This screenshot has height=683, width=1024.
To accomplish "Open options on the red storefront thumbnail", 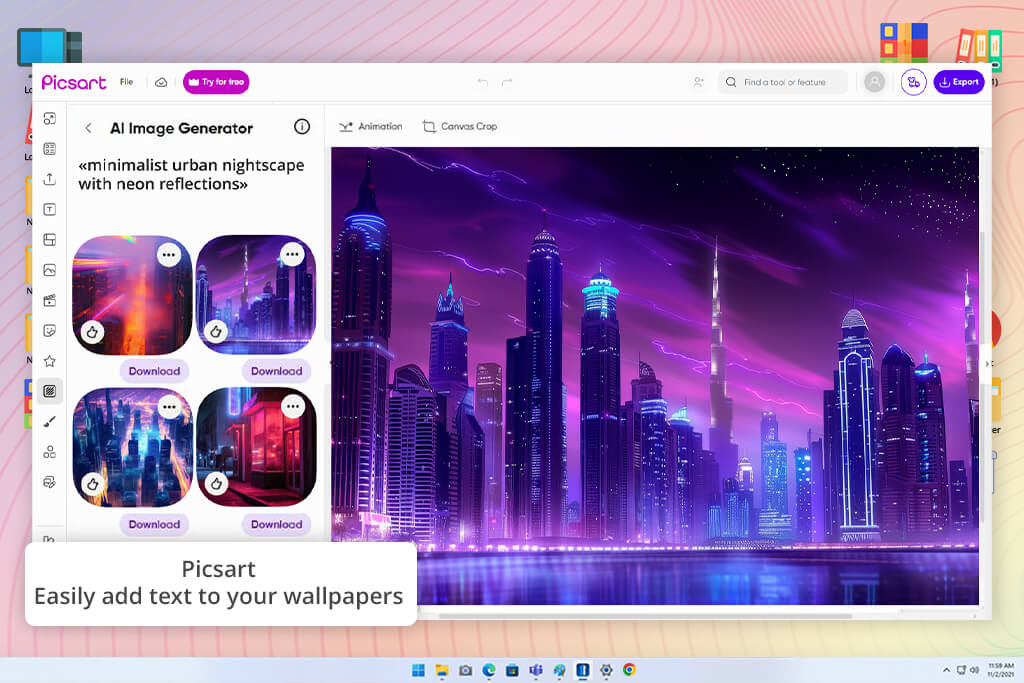I will (x=293, y=407).
